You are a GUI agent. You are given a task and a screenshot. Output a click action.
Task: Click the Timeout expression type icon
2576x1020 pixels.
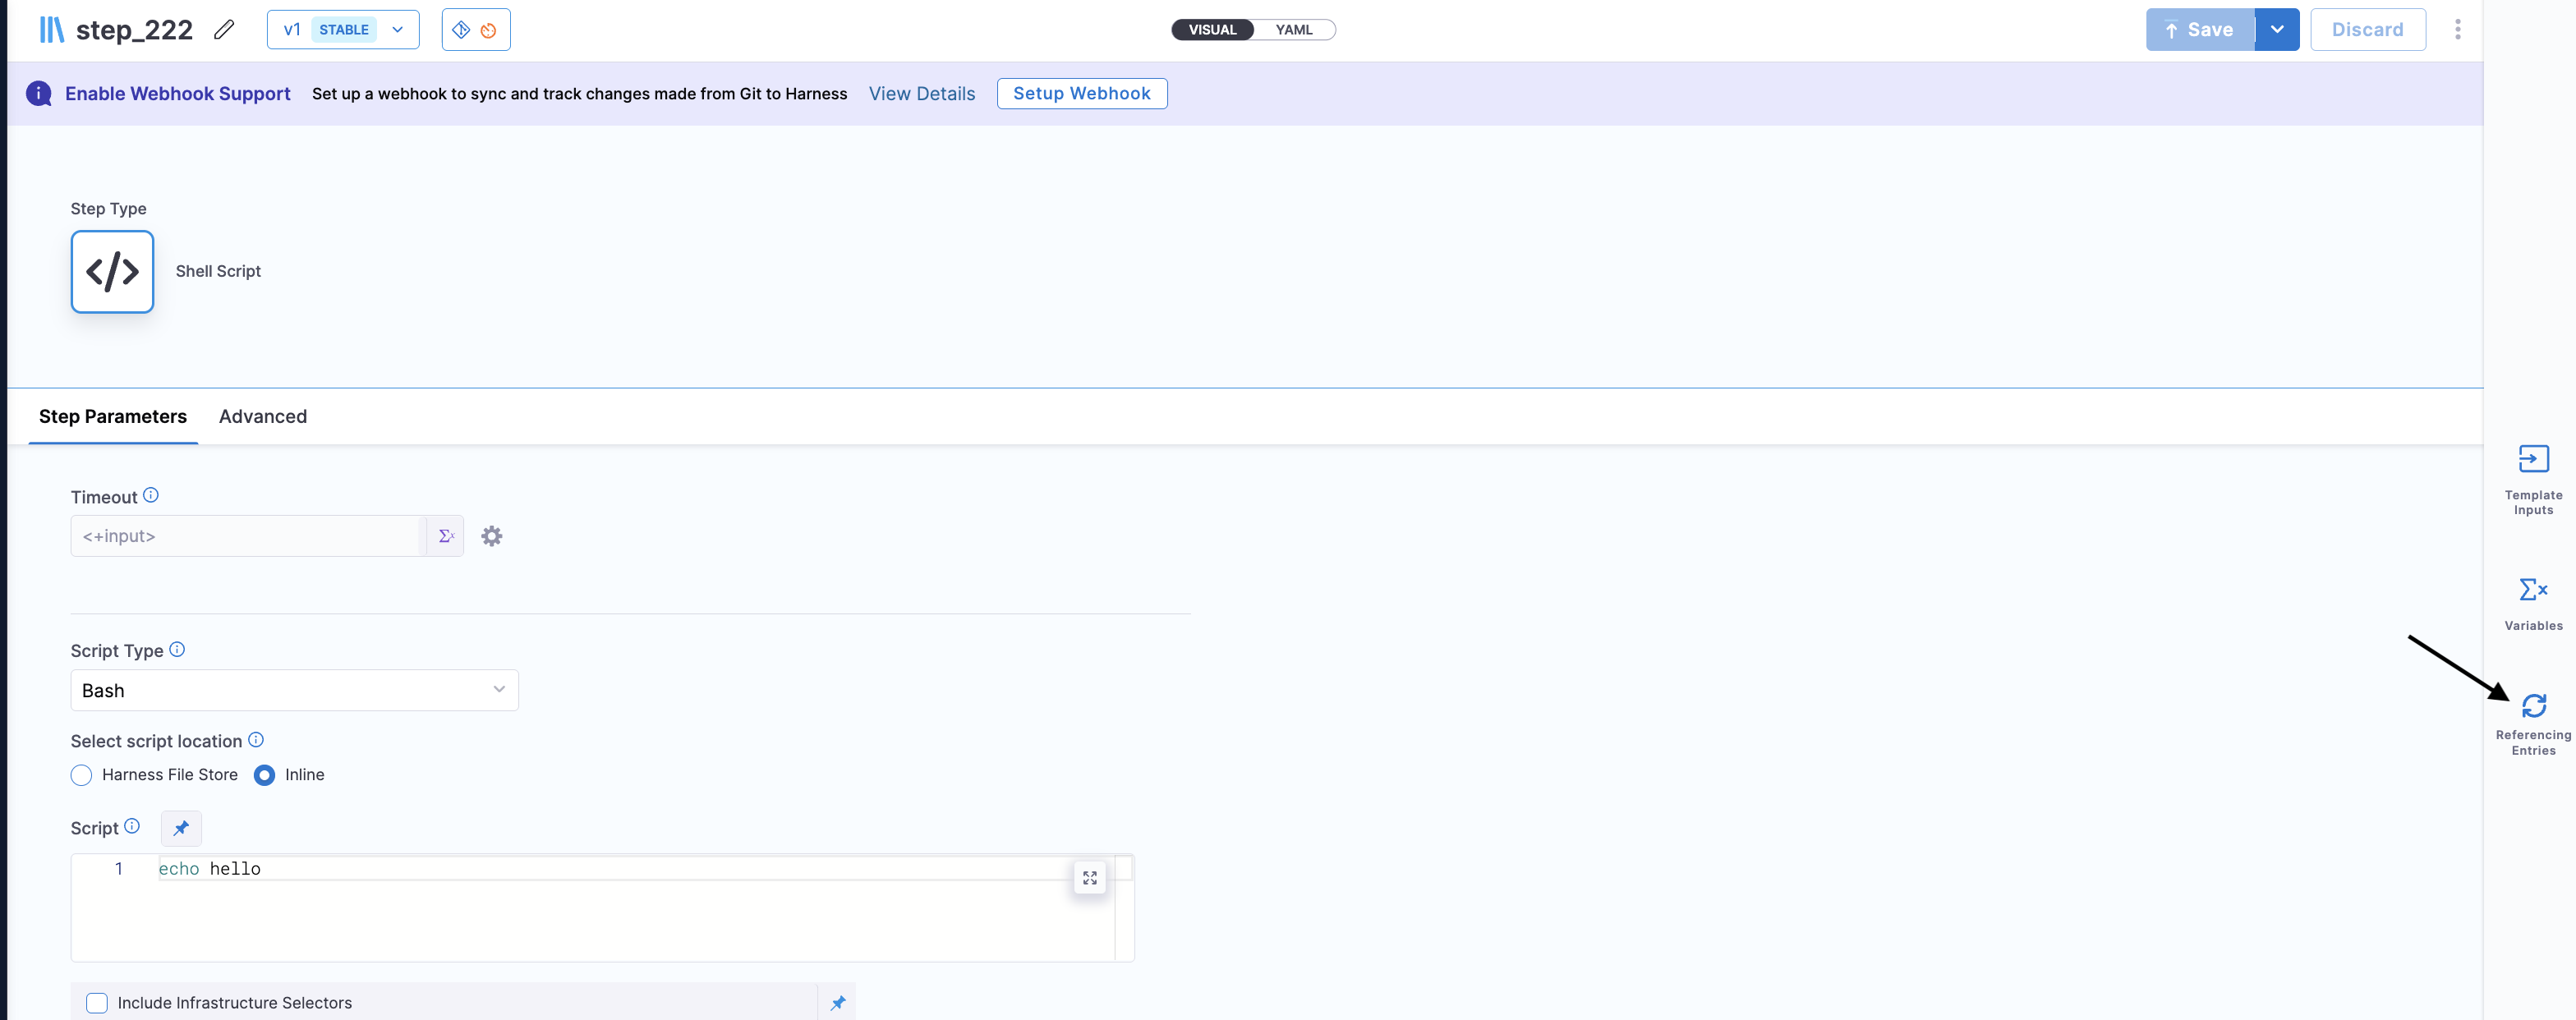tap(446, 536)
